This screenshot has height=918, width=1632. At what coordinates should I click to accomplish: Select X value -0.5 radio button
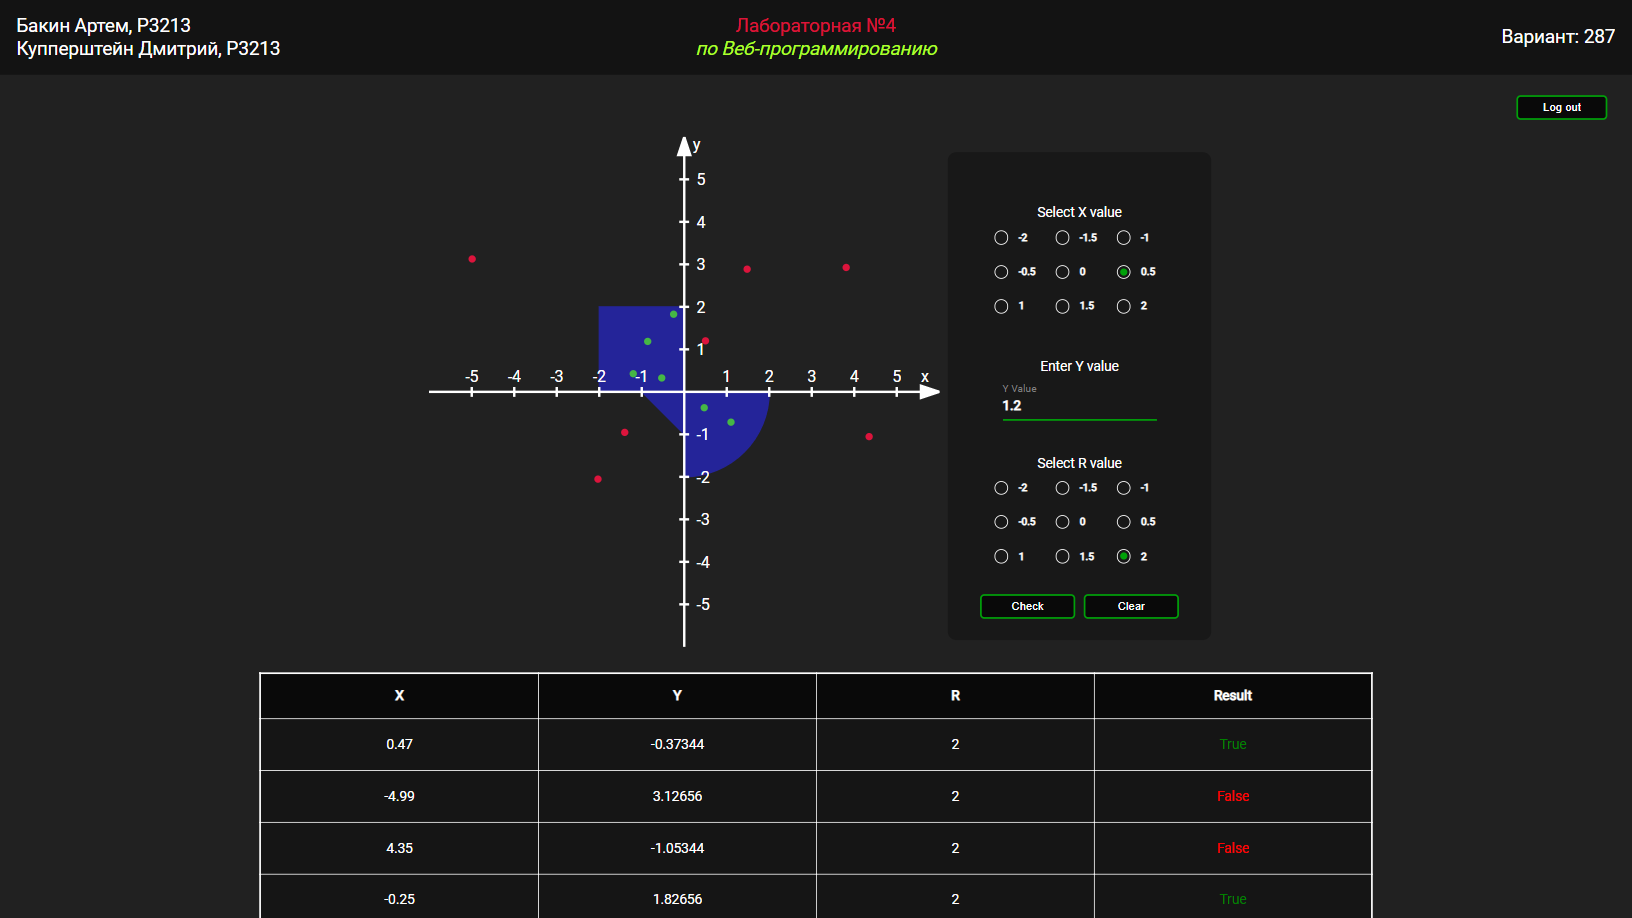coord(1001,272)
